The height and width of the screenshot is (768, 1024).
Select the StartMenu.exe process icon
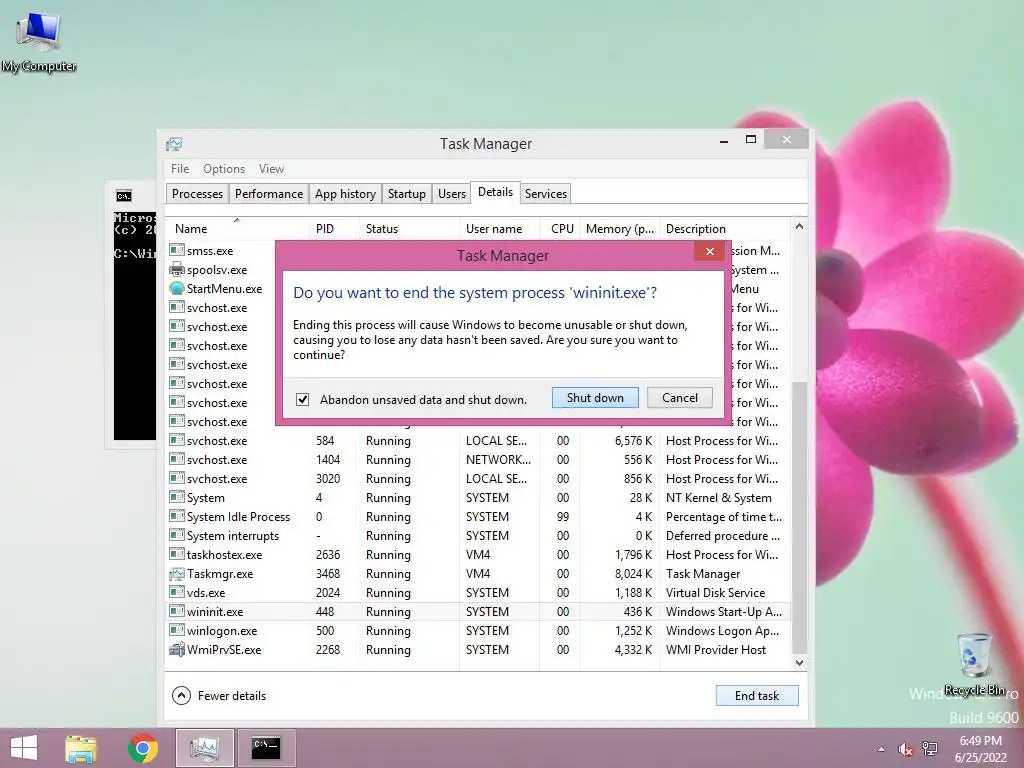coord(176,288)
